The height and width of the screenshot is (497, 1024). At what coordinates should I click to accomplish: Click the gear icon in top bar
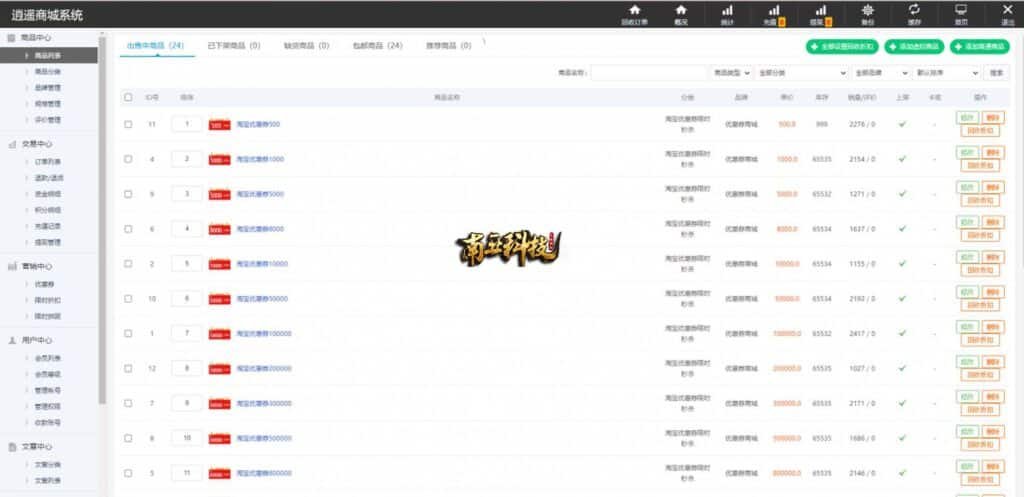click(x=867, y=10)
